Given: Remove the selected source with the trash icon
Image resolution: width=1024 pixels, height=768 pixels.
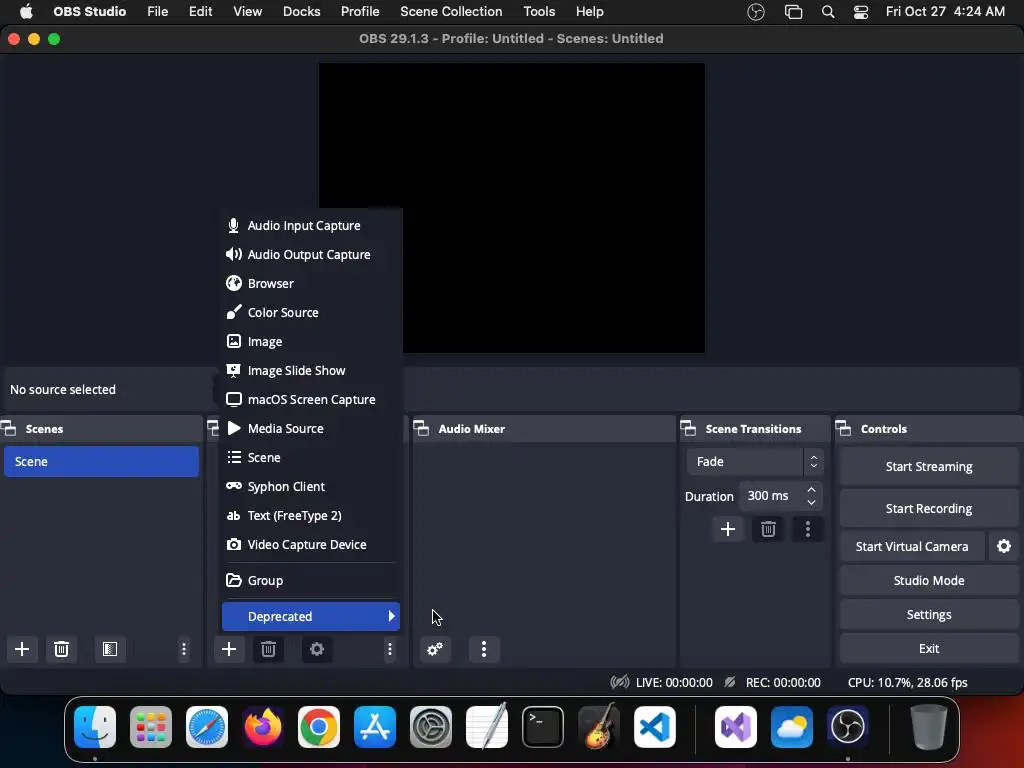Looking at the screenshot, I should point(268,649).
